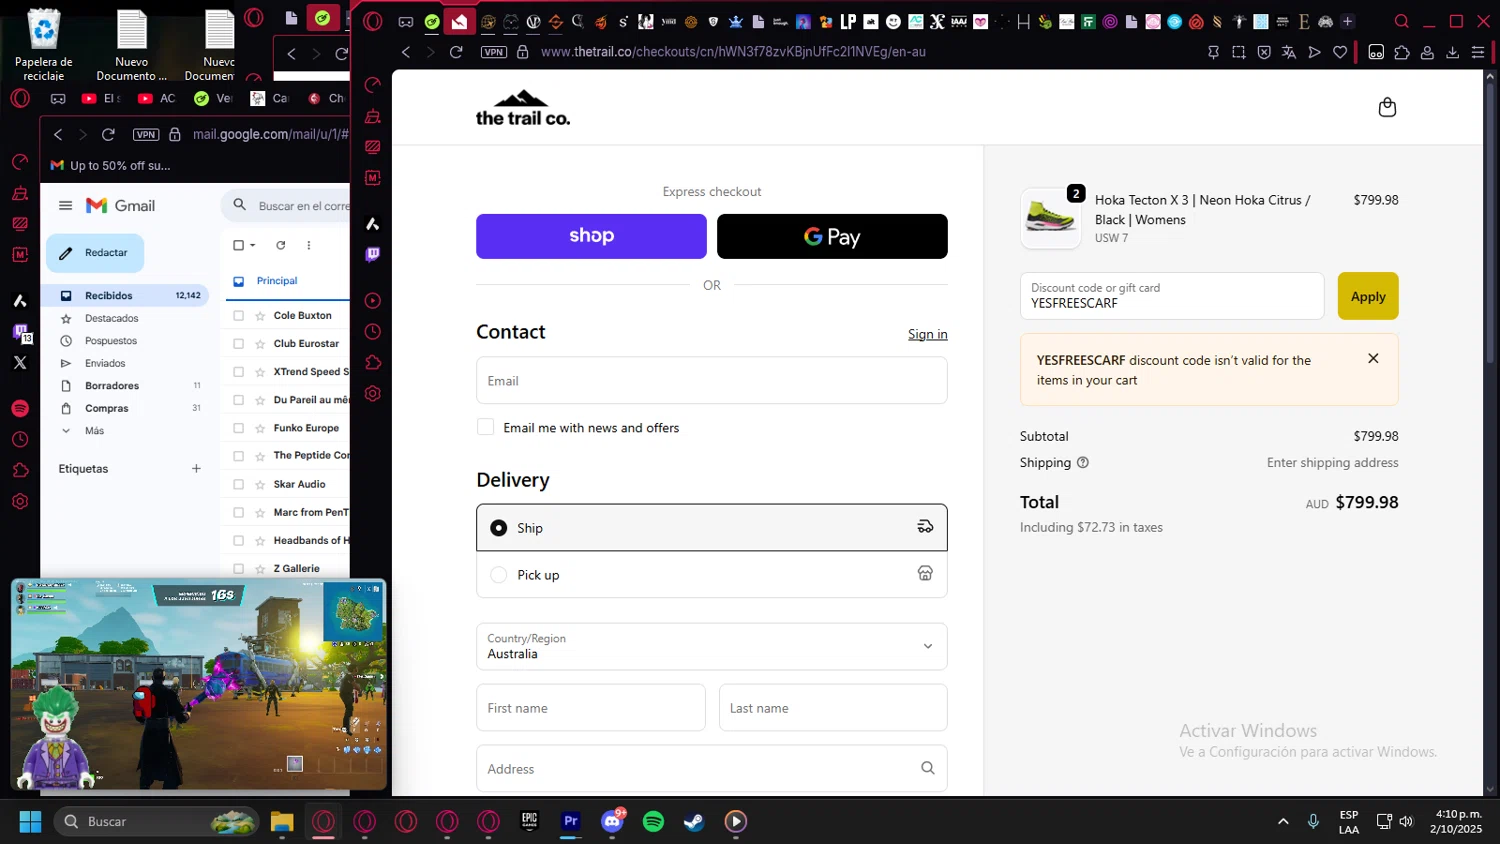Image resolution: width=1500 pixels, height=844 pixels.
Task: Add new label with plus next to Etiquetas
Action: (x=196, y=468)
